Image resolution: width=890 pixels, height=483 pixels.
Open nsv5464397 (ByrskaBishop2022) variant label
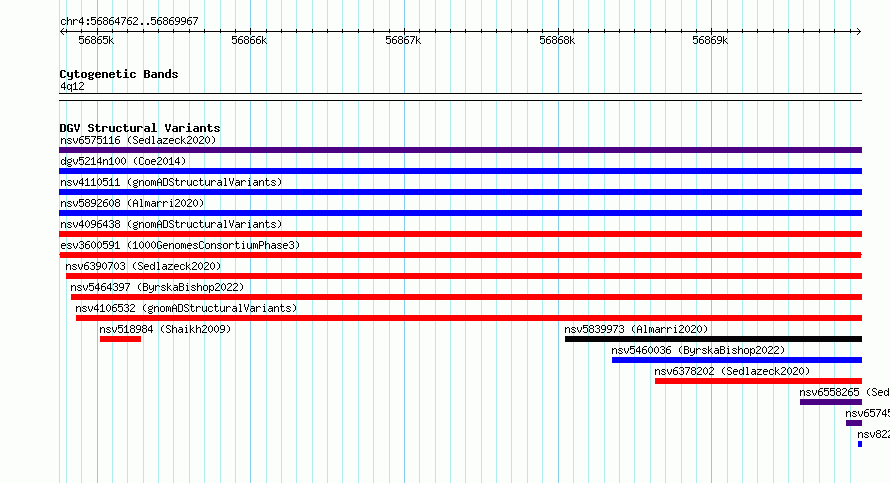pos(157,287)
